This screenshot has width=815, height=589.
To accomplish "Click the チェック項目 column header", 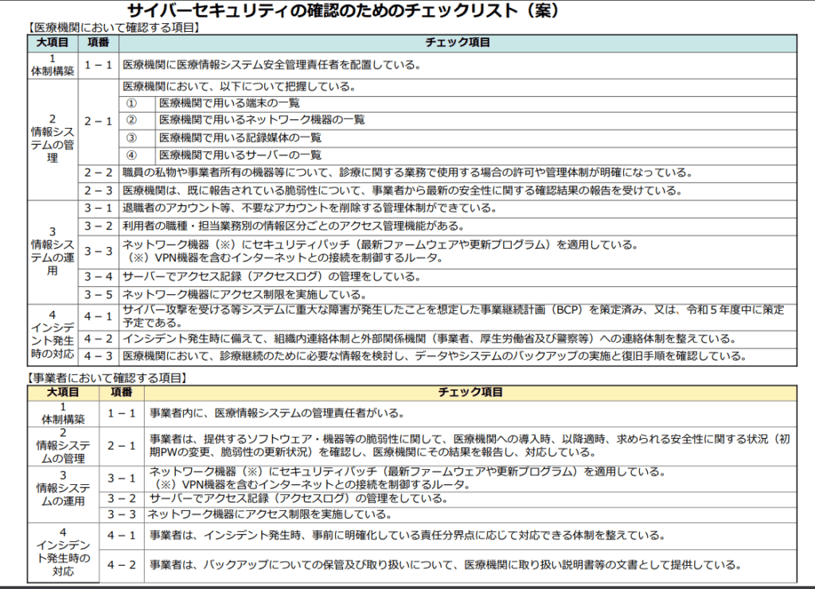I will pyautogui.click(x=462, y=41).
